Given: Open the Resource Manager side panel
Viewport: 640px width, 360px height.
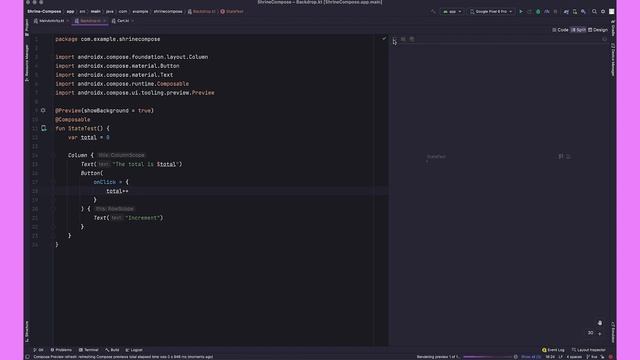Looking at the screenshot, I should (x=27, y=63).
